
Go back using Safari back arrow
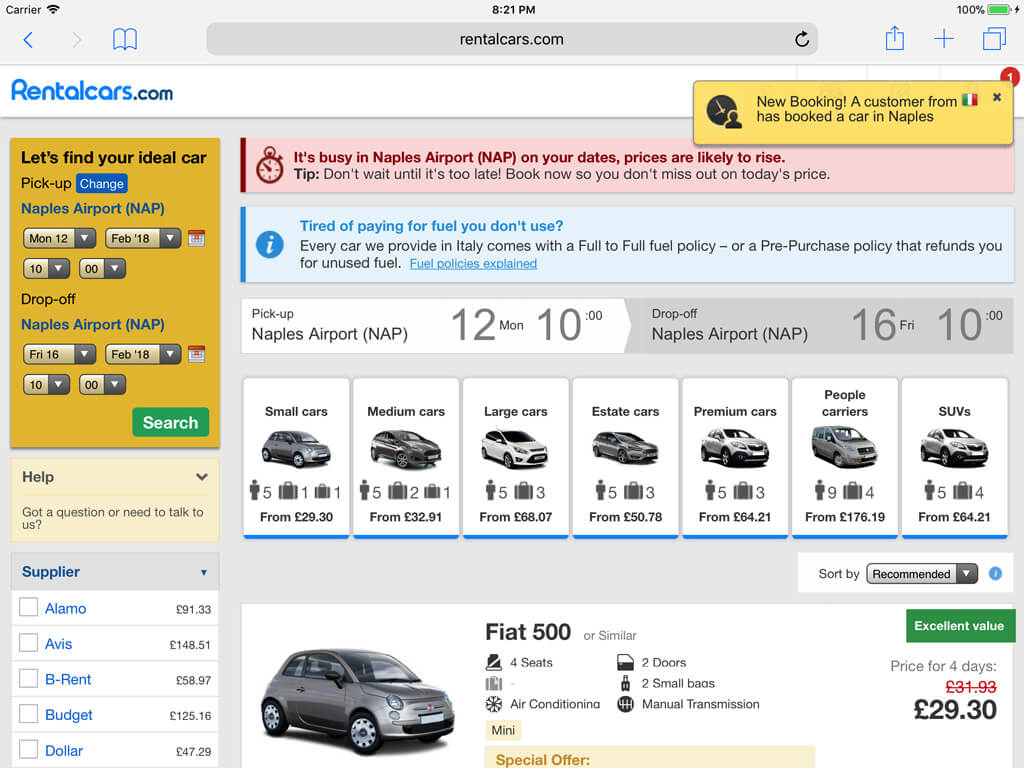pyautogui.click(x=28, y=40)
